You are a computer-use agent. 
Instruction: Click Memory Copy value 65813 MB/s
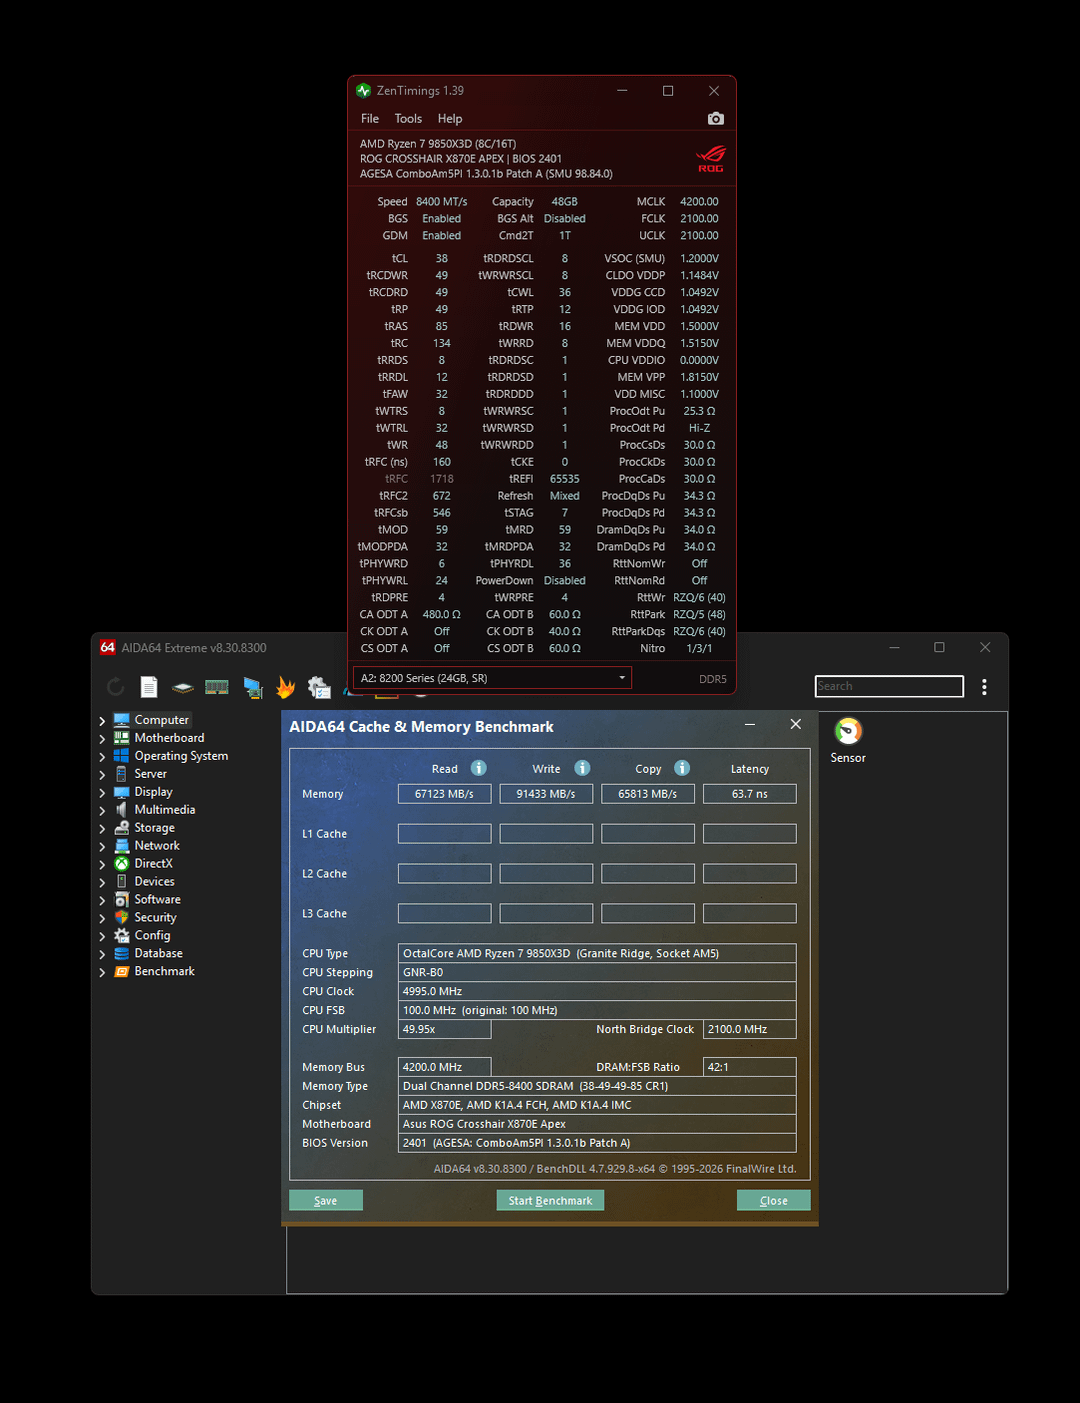(648, 794)
